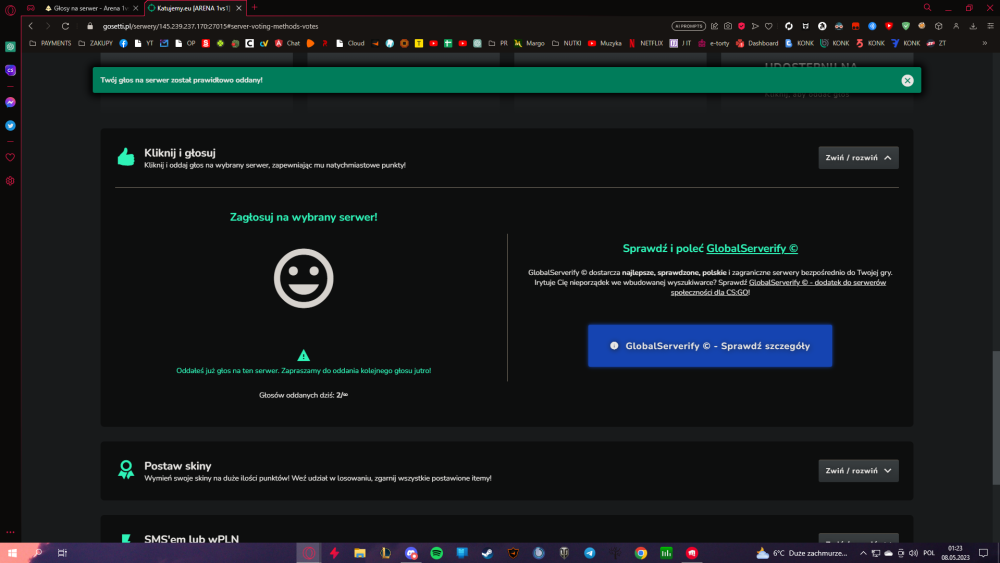Open Telegram from the taskbar

click(x=590, y=553)
